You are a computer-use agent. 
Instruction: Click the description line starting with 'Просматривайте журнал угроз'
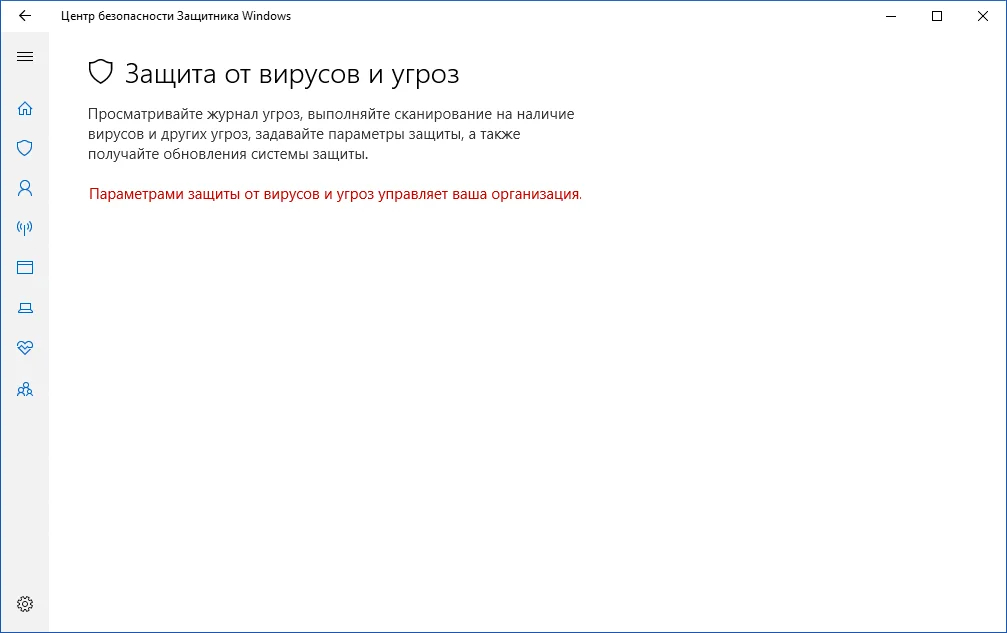[330, 114]
